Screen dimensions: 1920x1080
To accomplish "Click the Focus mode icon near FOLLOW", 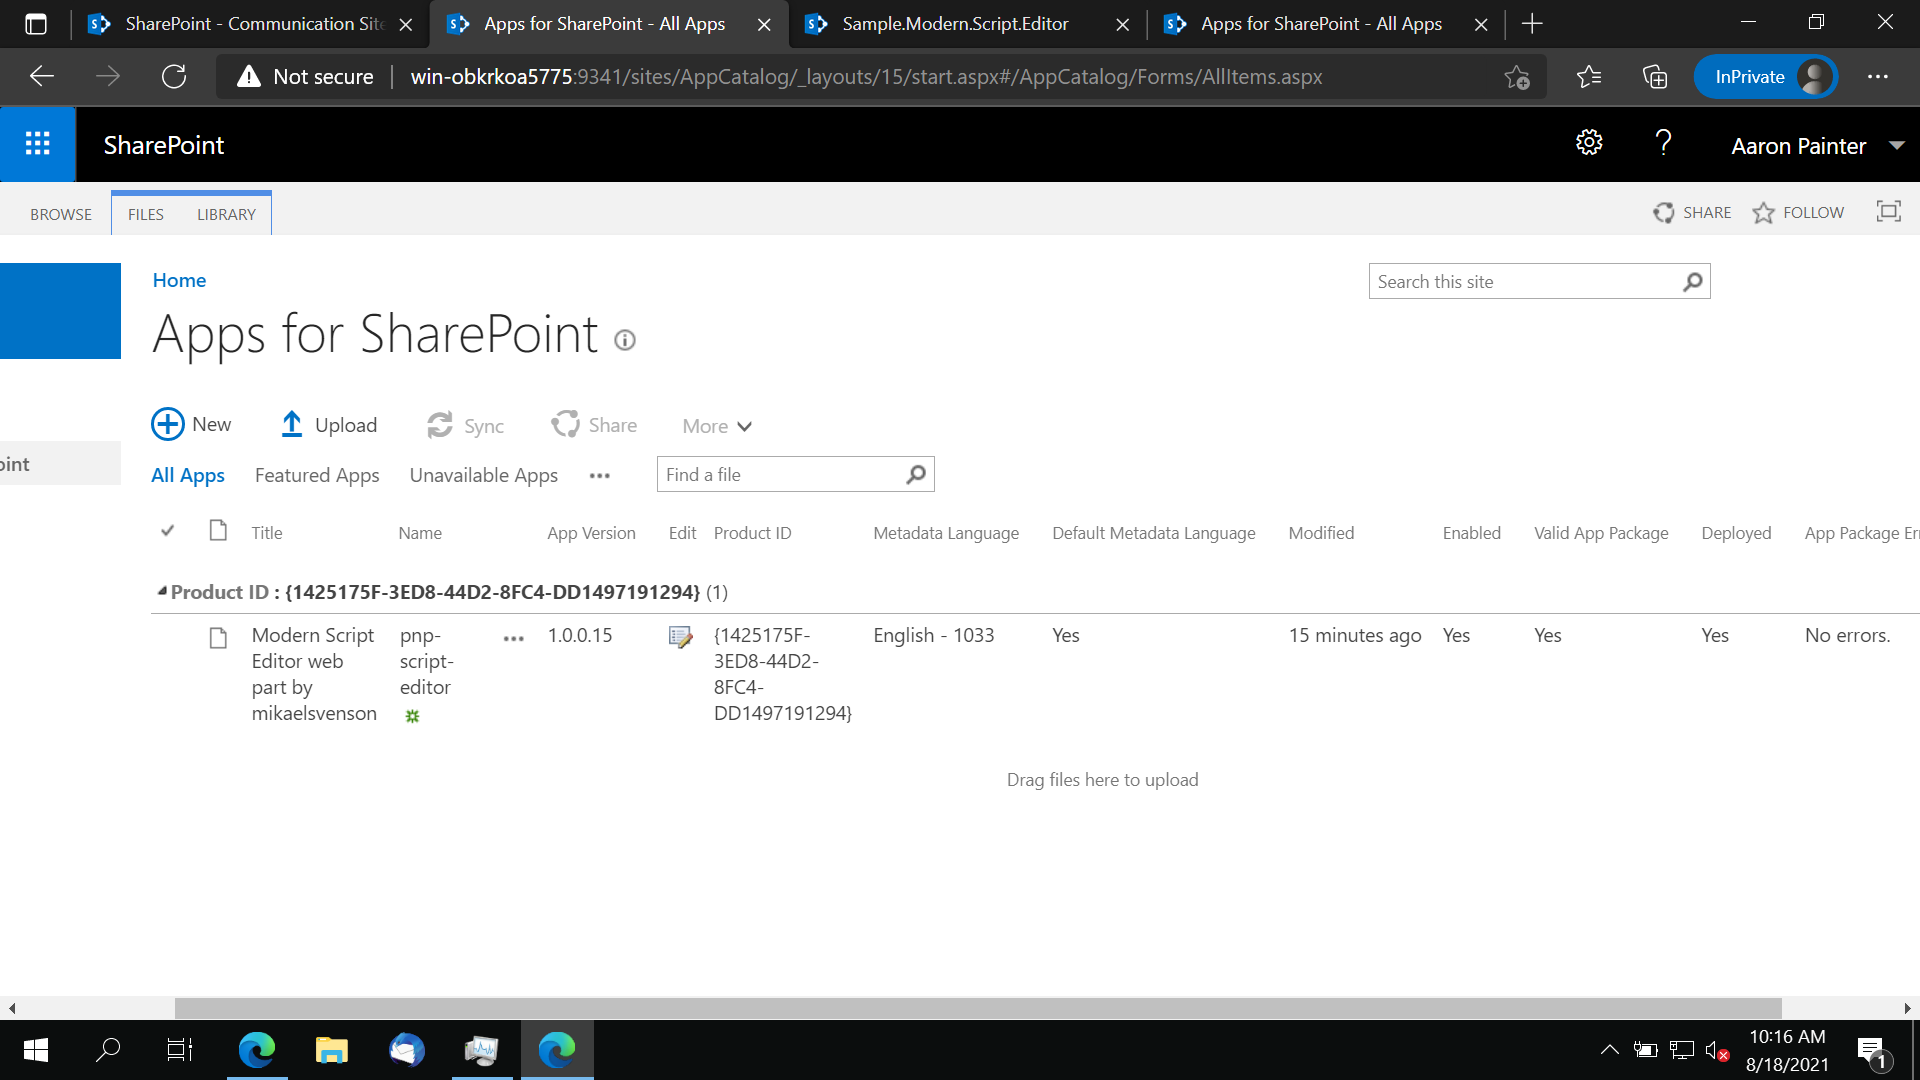I will (1889, 211).
